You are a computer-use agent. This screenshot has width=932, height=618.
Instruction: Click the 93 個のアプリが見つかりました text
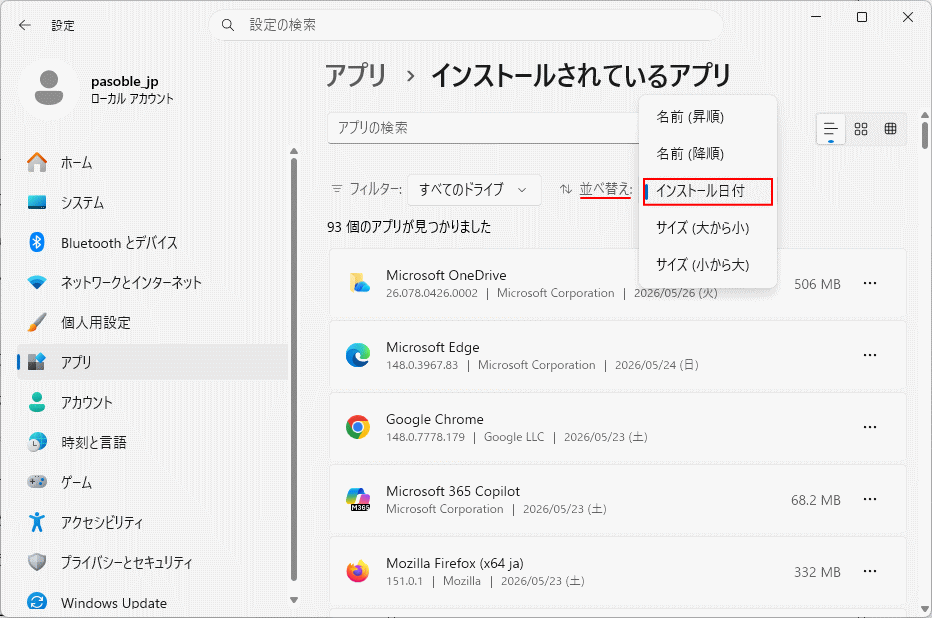[409, 227]
